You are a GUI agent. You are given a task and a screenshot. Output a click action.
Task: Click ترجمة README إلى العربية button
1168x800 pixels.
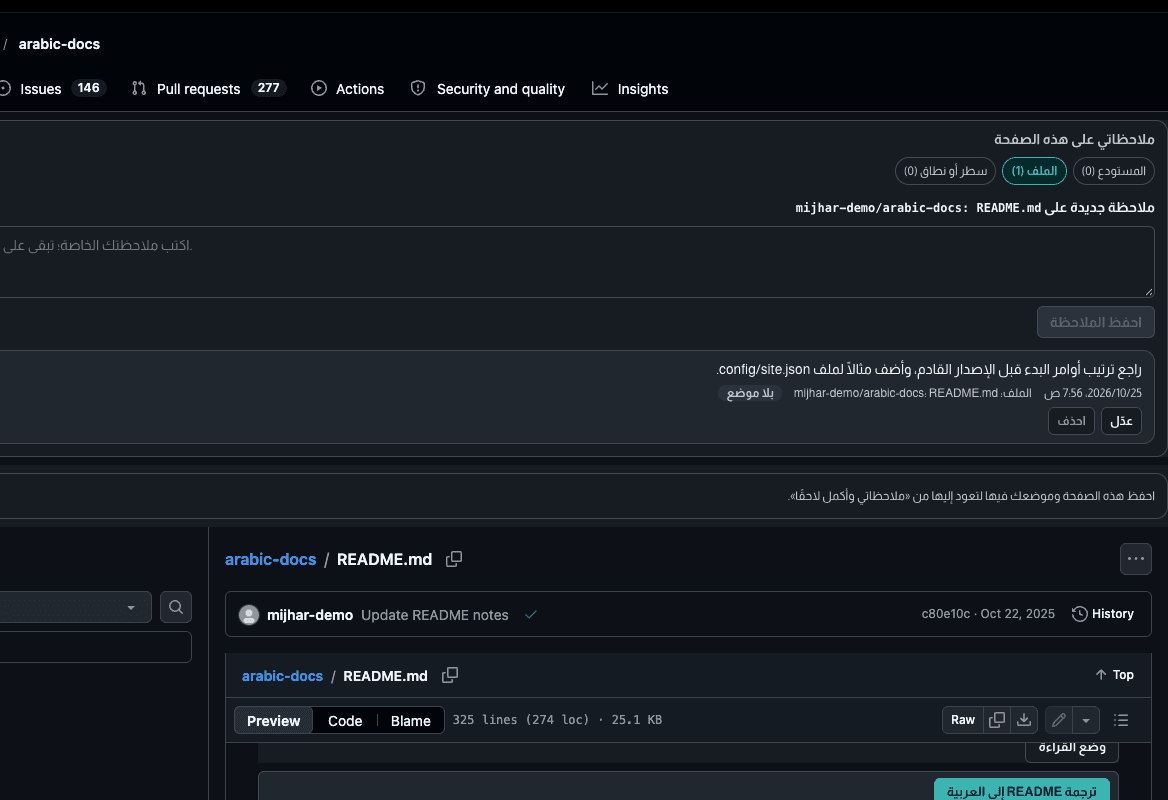(x=1022, y=790)
